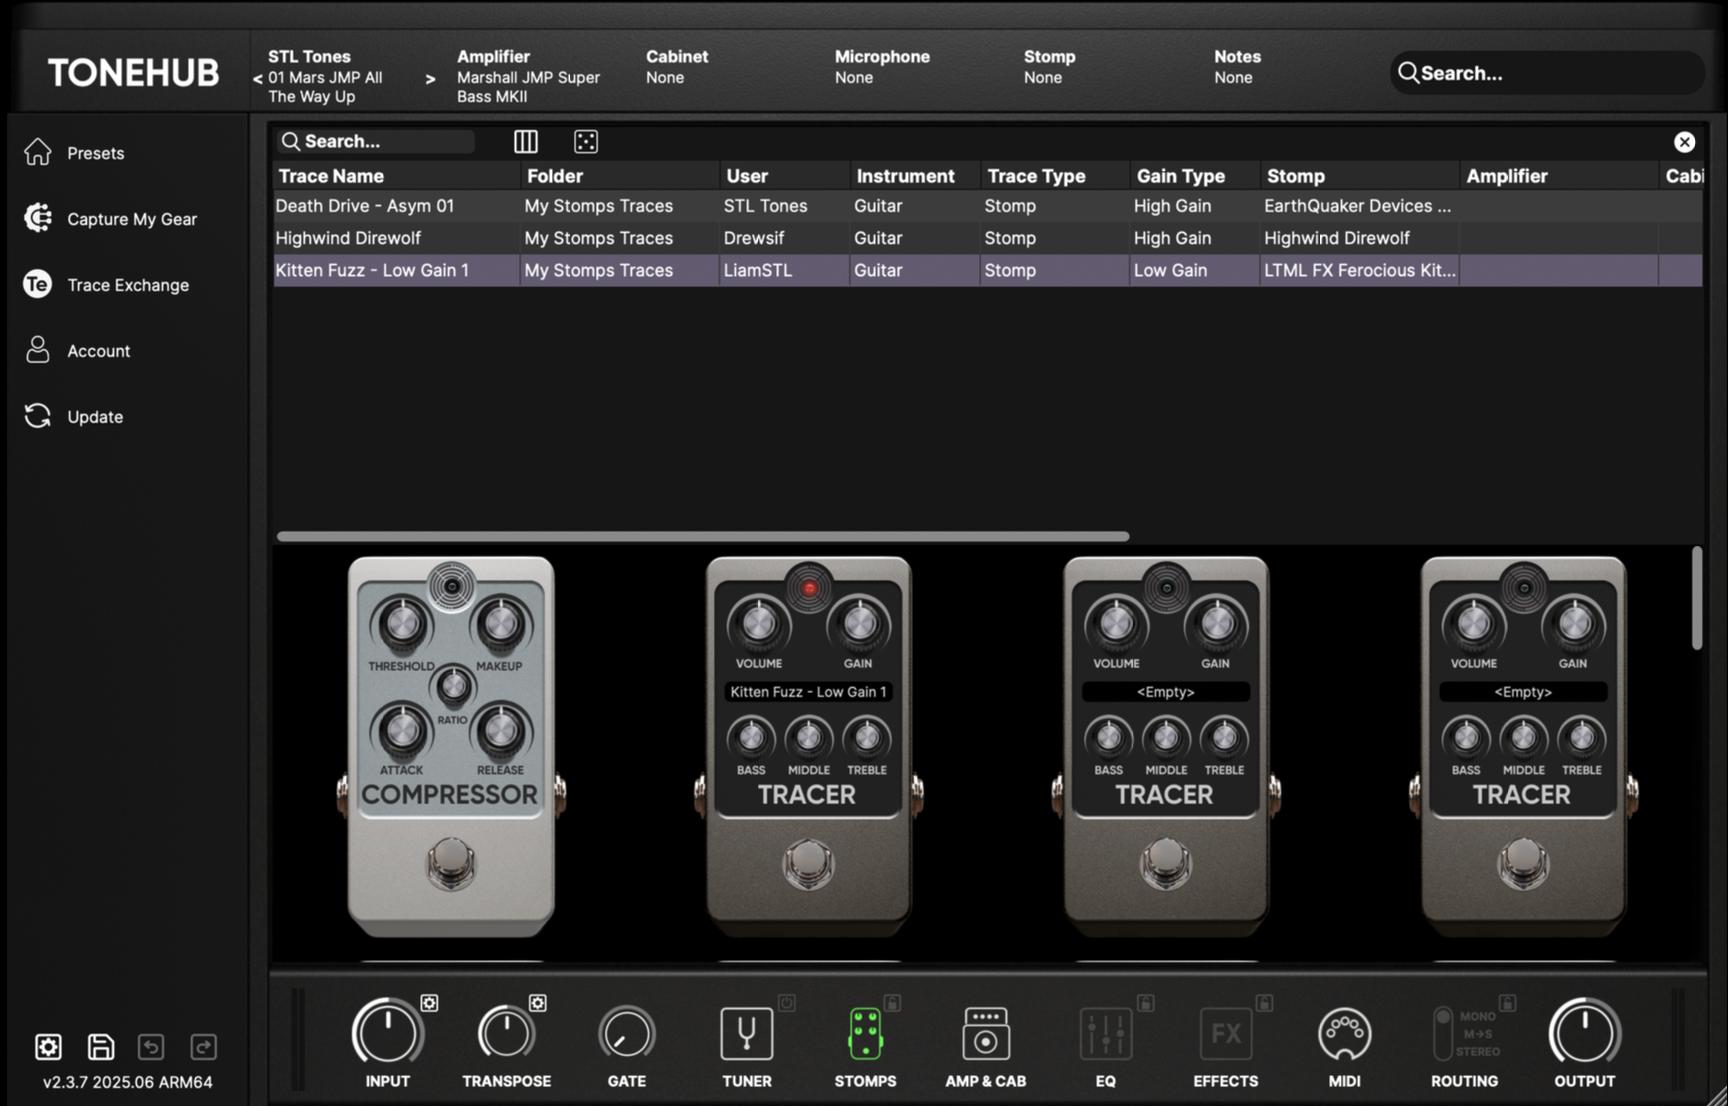Sort by Trace Name column
This screenshot has width=1728, height=1106.
(396, 176)
